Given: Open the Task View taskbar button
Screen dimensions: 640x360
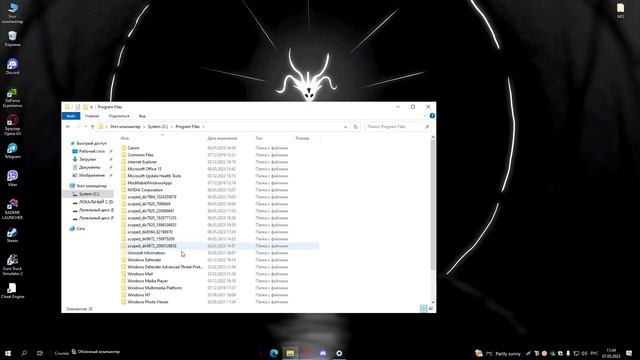Looking at the screenshot, I should (40, 353).
